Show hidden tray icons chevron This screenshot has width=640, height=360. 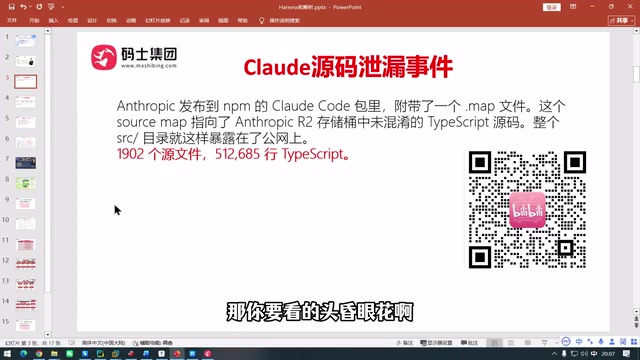554,354
